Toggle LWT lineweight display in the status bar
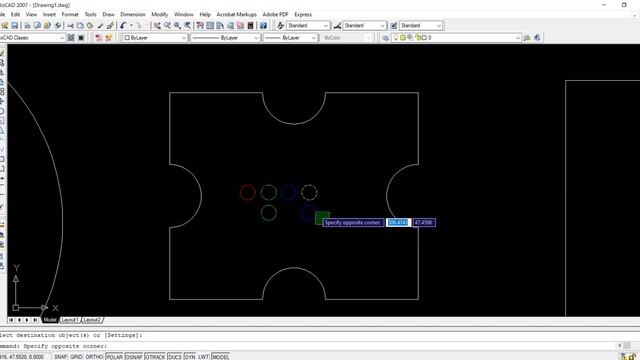This screenshot has width=640, height=360. (x=204, y=357)
